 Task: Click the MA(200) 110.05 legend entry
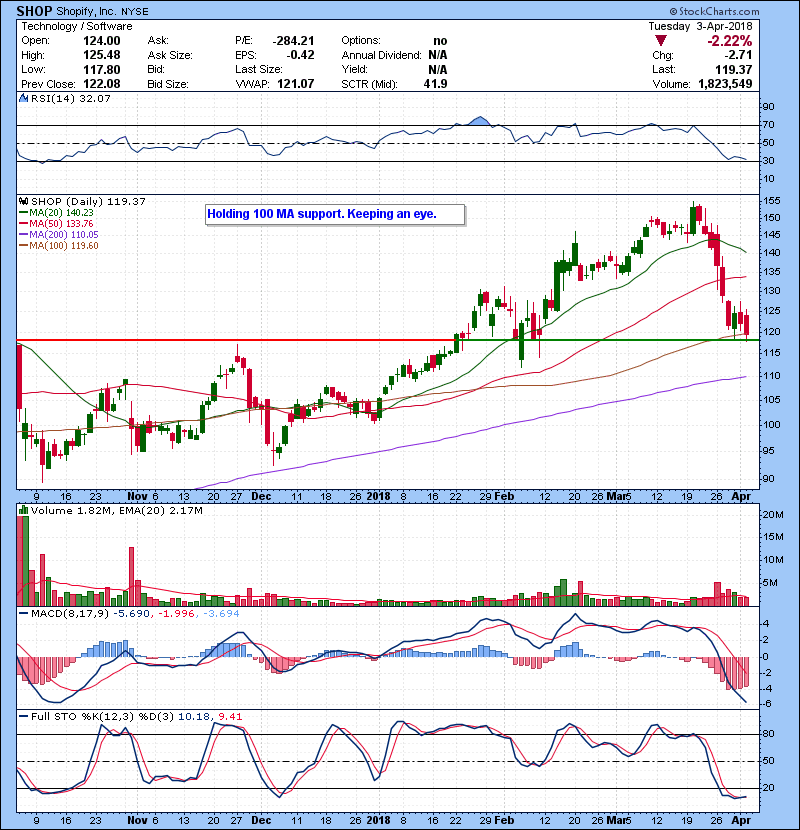tap(59, 234)
